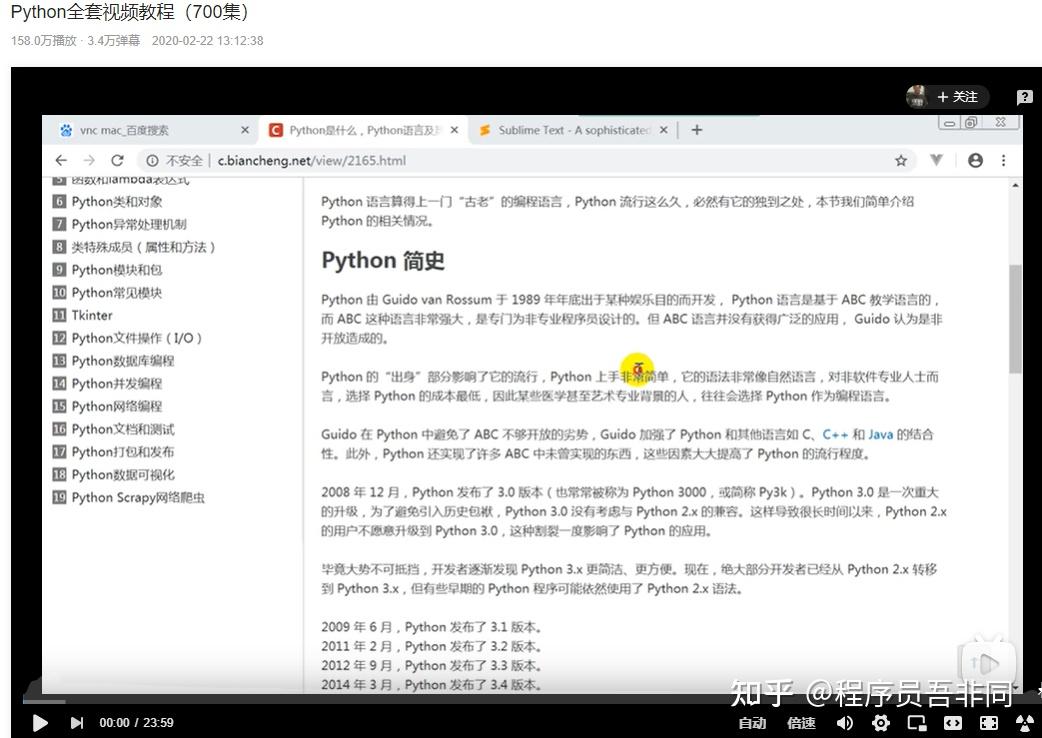Open the player settings gear
The height and width of the screenshot is (738, 1042).
point(881,723)
